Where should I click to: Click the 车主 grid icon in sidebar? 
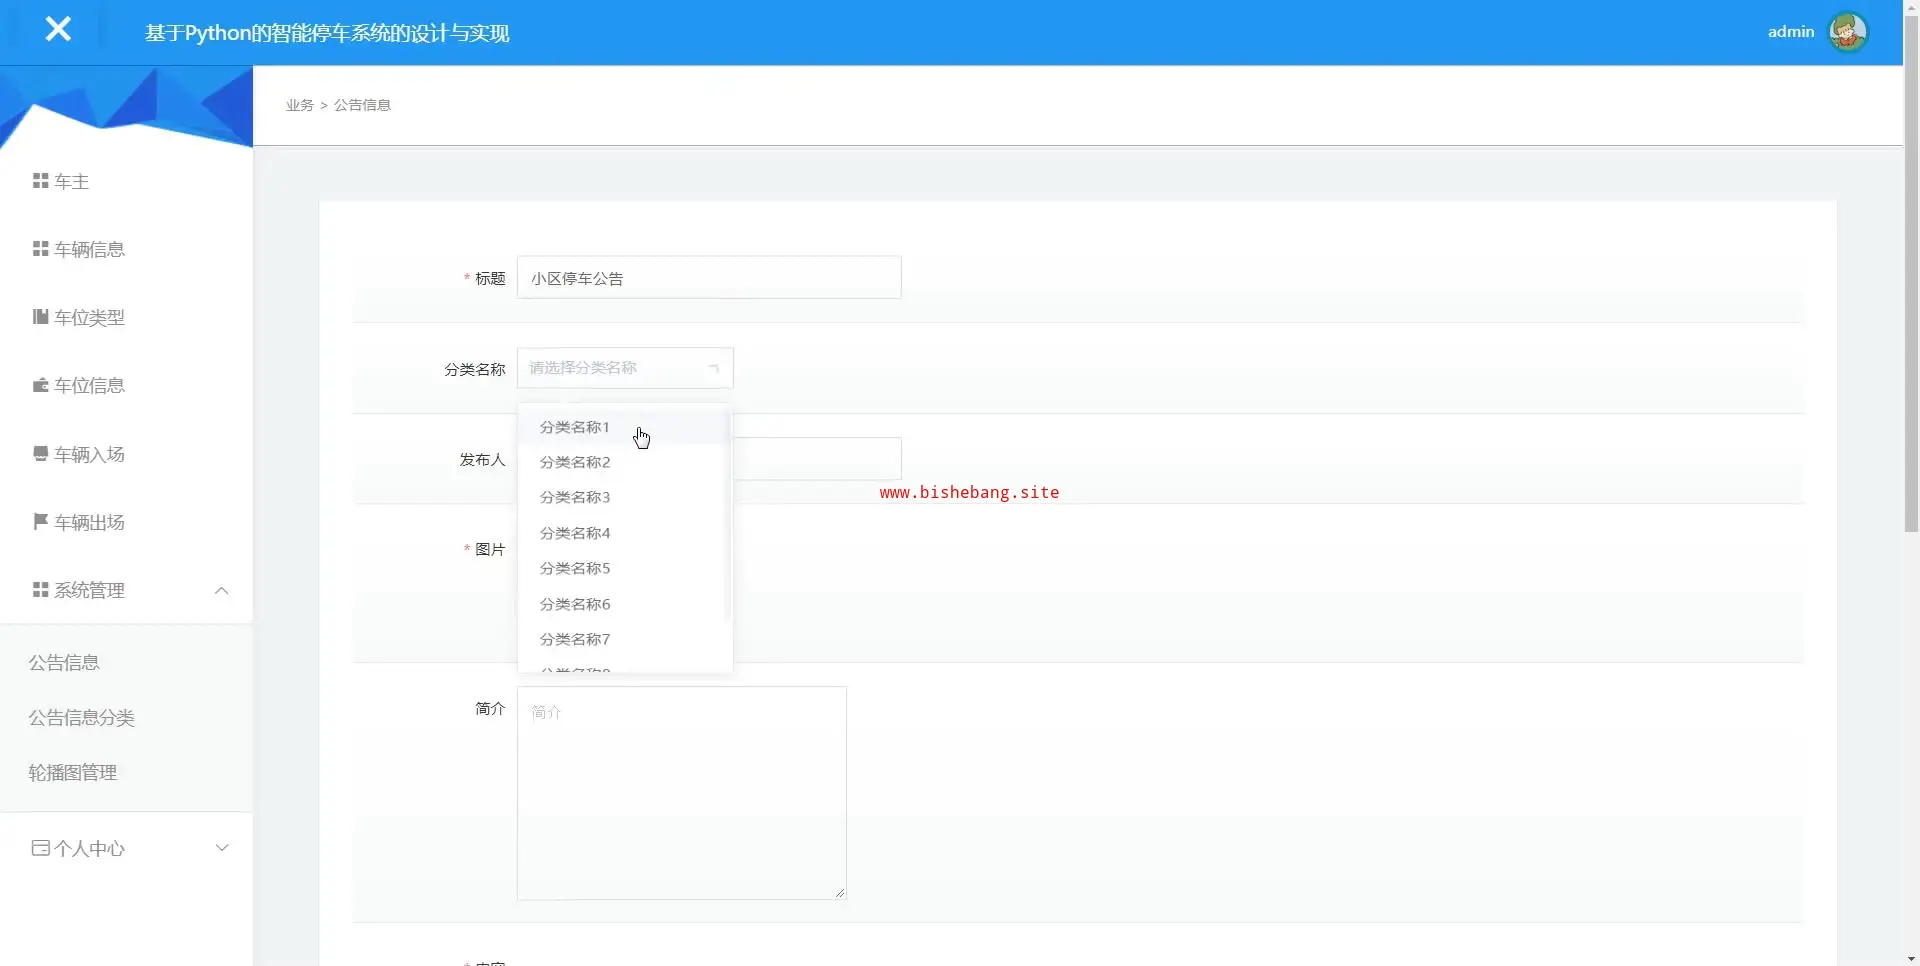pyautogui.click(x=41, y=181)
